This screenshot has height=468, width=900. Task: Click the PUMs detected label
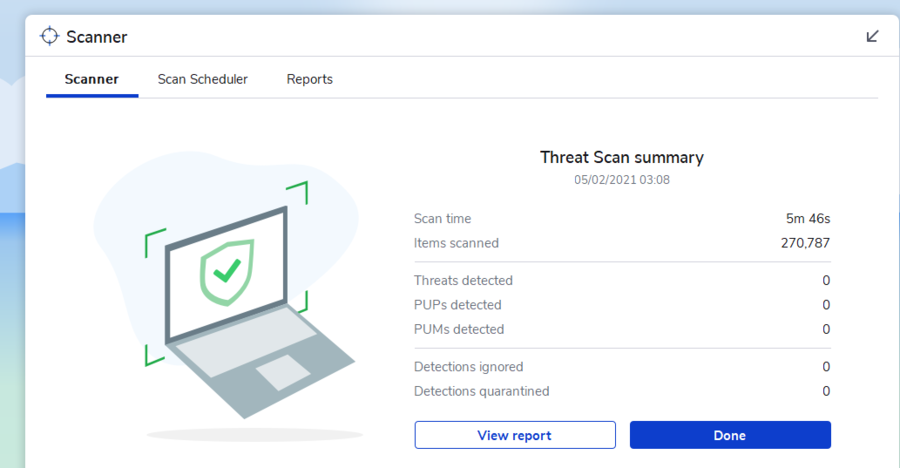[459, 330]
